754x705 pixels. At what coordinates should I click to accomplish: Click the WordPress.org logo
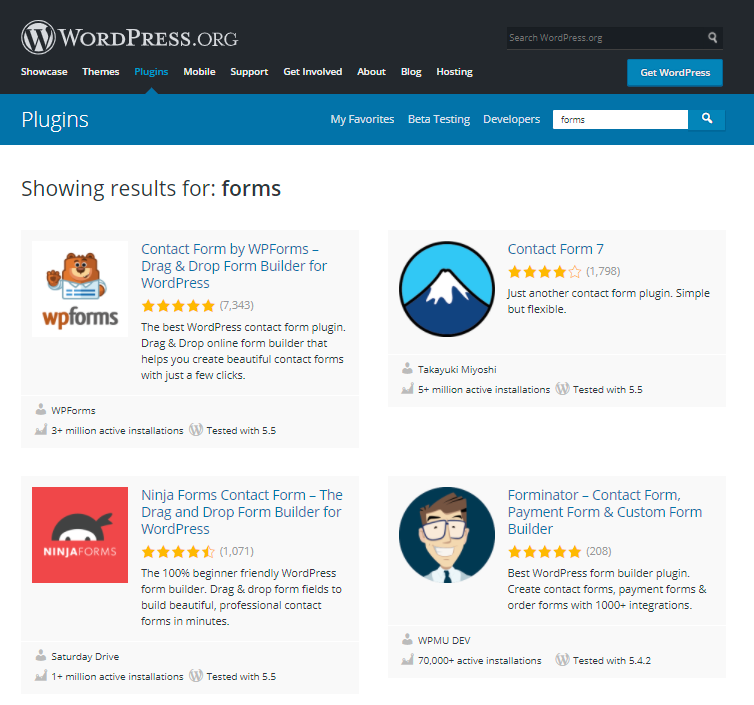(129, 37)
